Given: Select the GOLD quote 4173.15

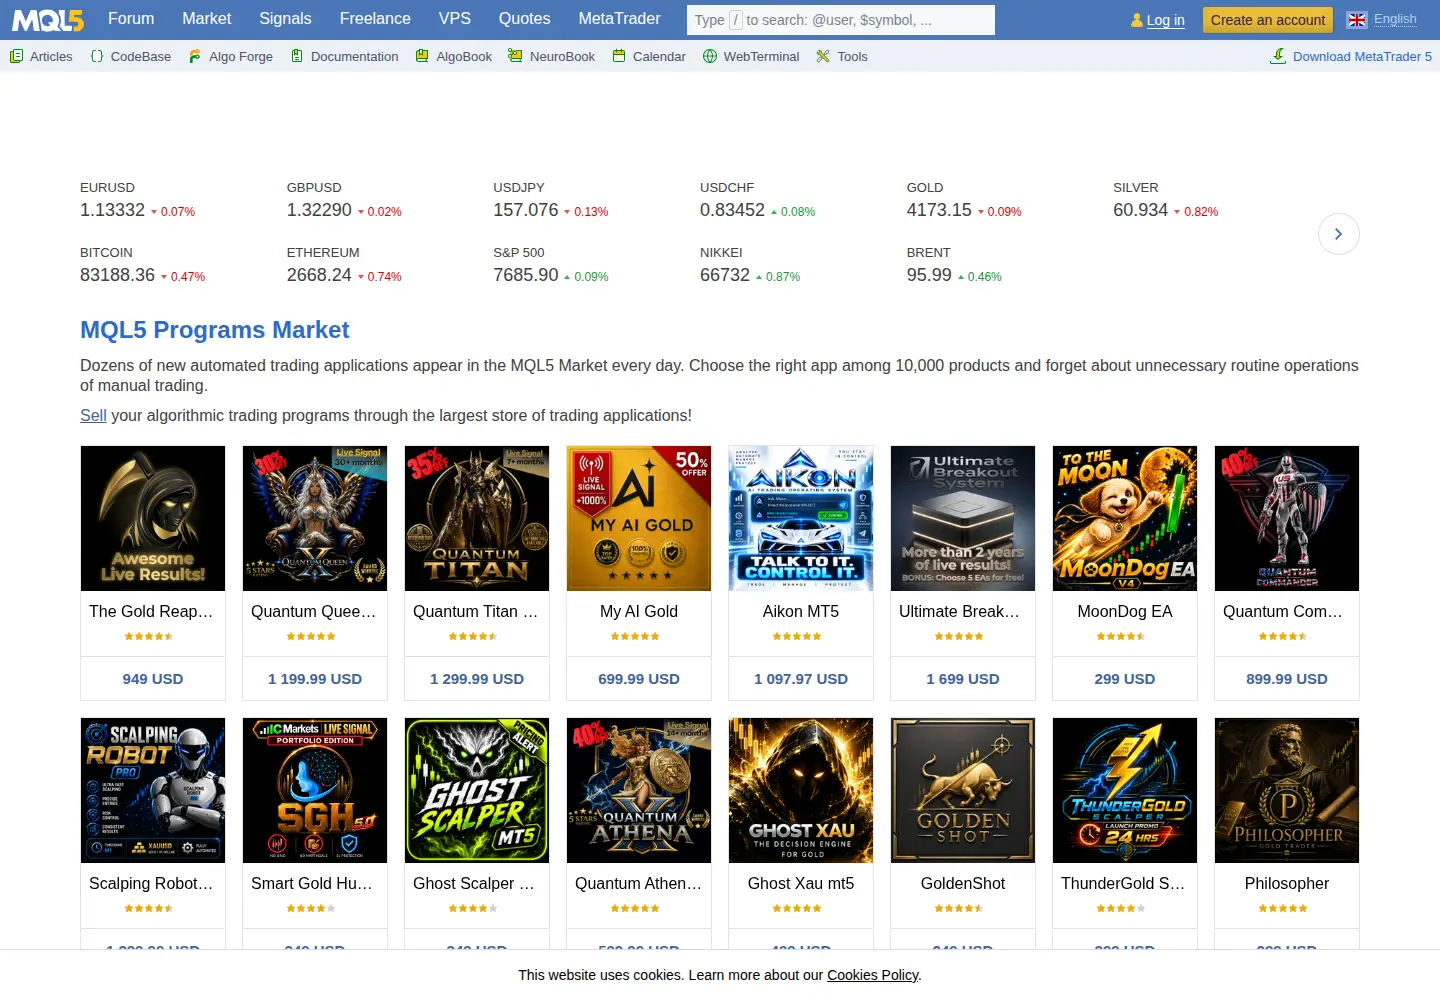Looking at the screenshot, I should coord(939,210).
